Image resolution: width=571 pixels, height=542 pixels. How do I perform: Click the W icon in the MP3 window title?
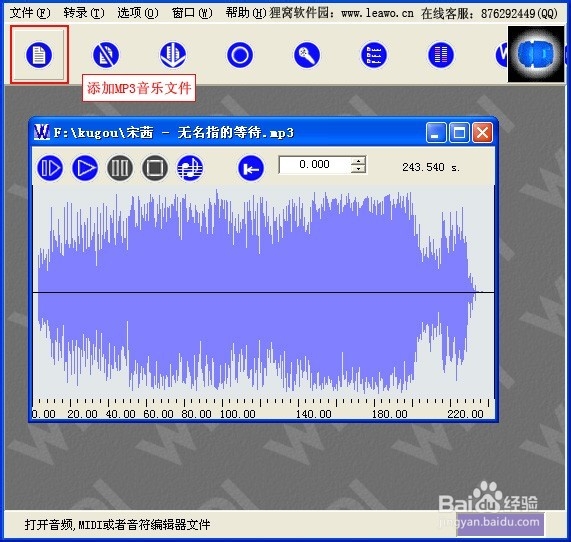42,132
